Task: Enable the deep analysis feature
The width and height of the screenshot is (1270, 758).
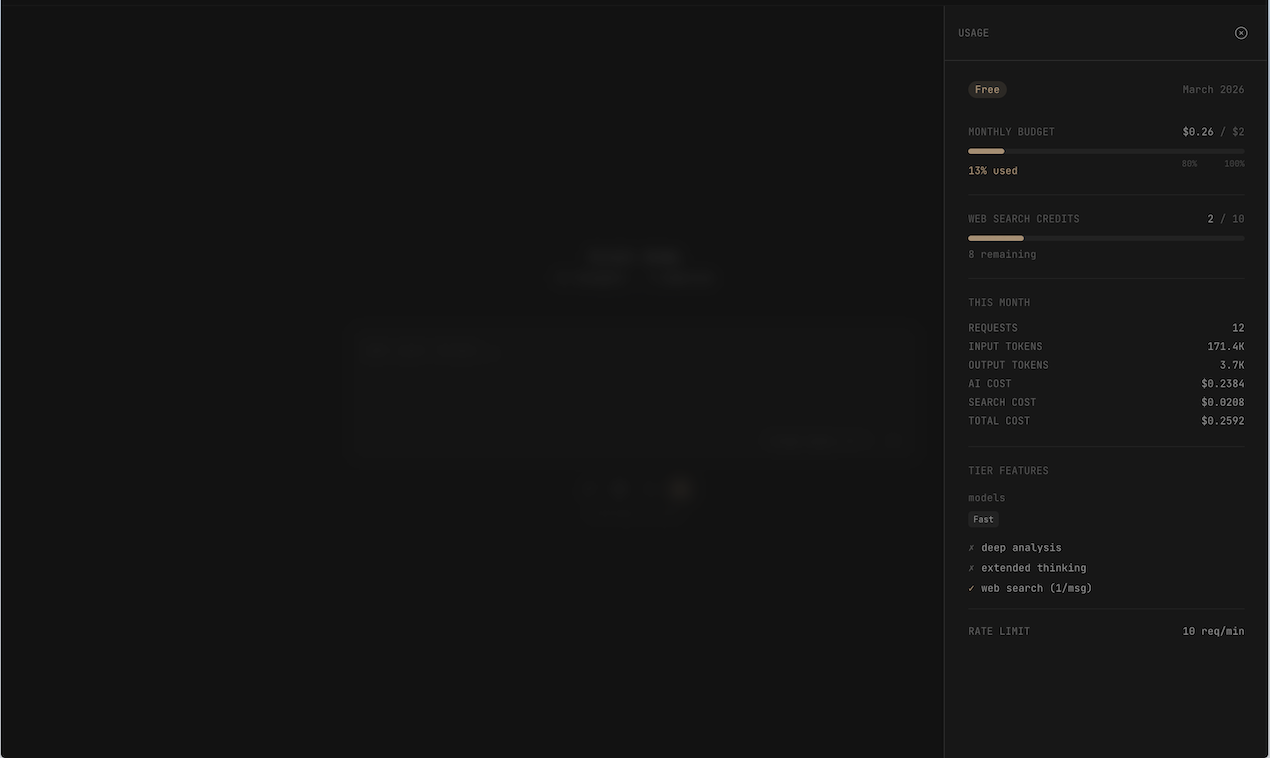Action: [x=1014, y=547]
